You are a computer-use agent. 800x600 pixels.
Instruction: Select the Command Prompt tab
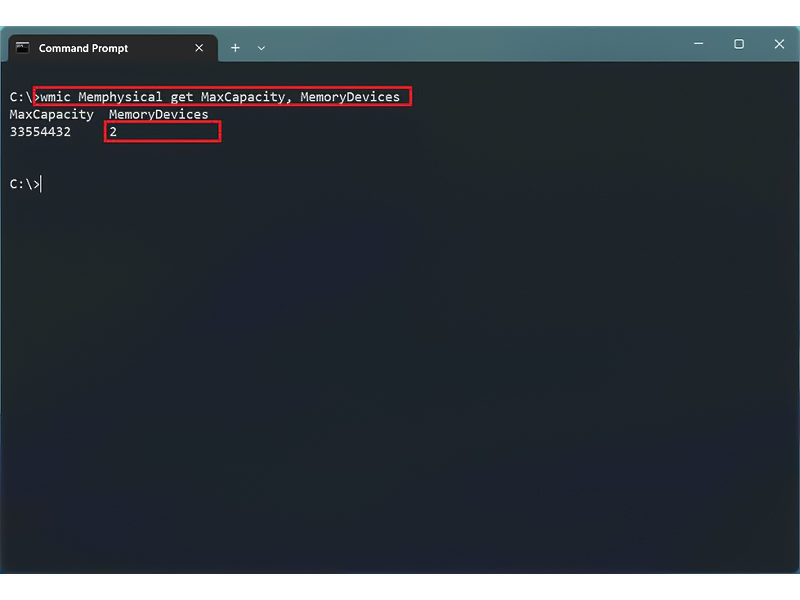point(113,48)
